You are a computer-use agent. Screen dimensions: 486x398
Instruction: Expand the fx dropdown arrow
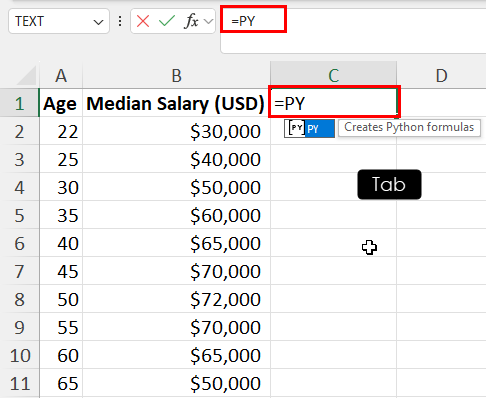(x=209, y=22)
